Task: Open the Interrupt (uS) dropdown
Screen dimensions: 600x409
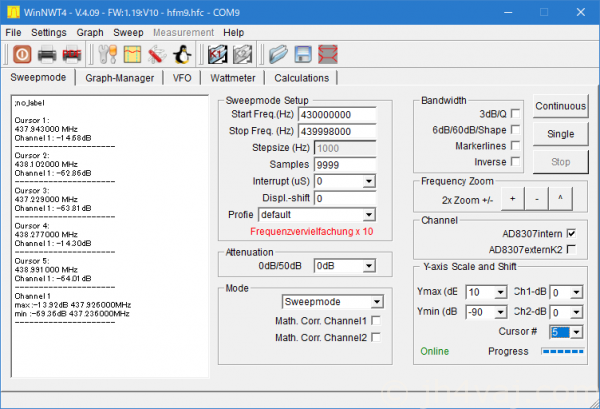Action: pos(368,181)
